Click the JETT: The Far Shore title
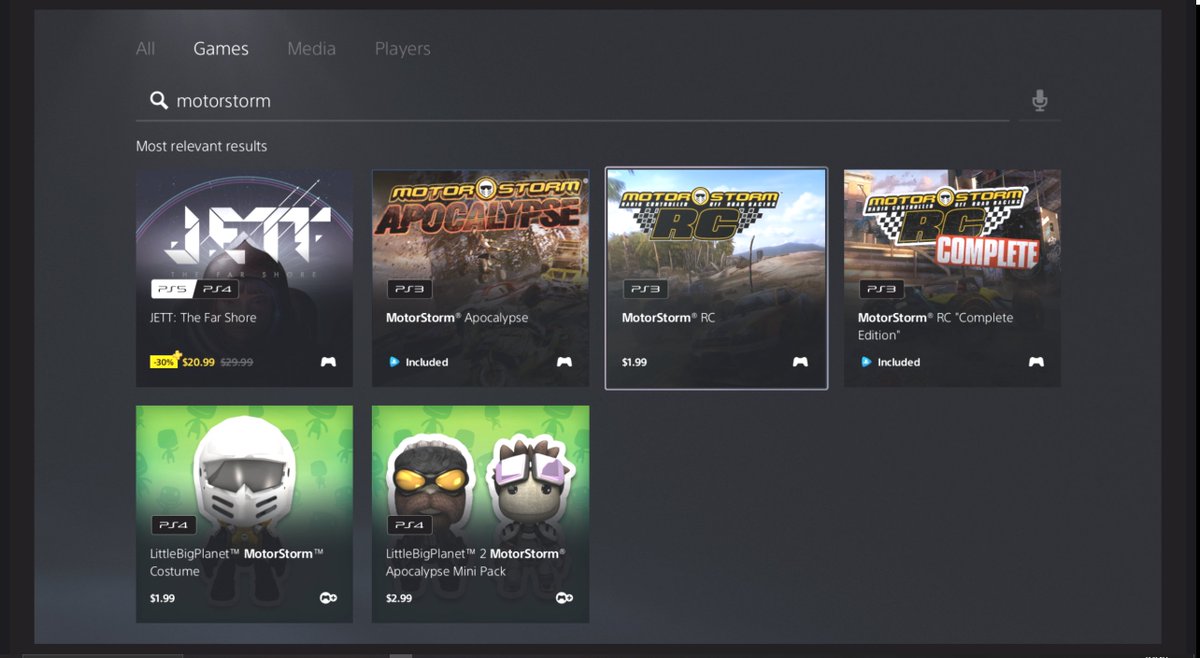This screenshot has height=658, width=1200. click(x=203, y=318)
